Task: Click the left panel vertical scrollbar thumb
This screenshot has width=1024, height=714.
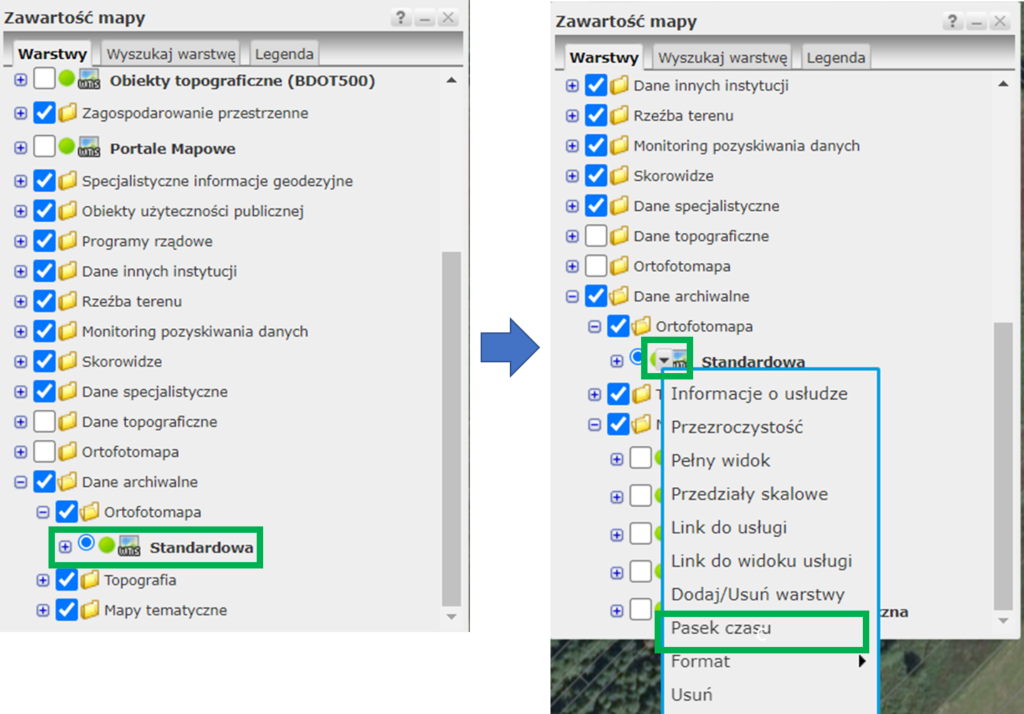Action: pos(451,420)
